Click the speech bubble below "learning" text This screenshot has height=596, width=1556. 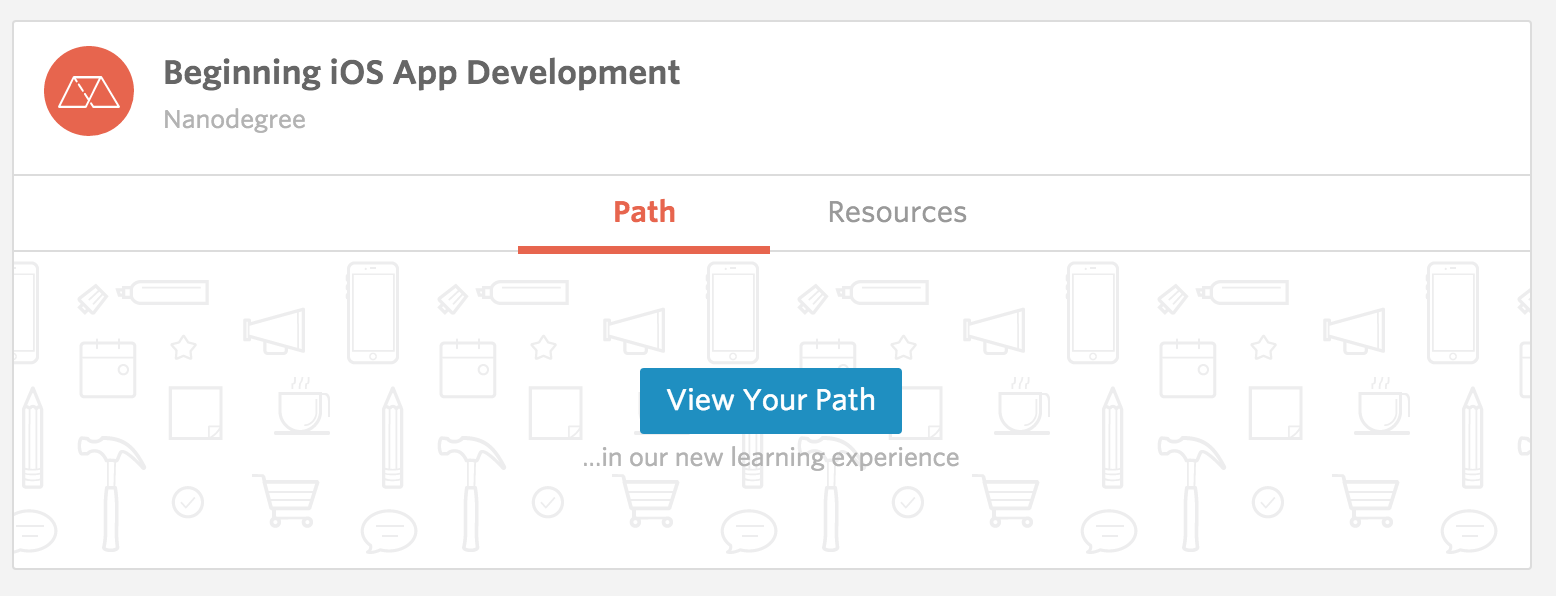pos(748,530)
